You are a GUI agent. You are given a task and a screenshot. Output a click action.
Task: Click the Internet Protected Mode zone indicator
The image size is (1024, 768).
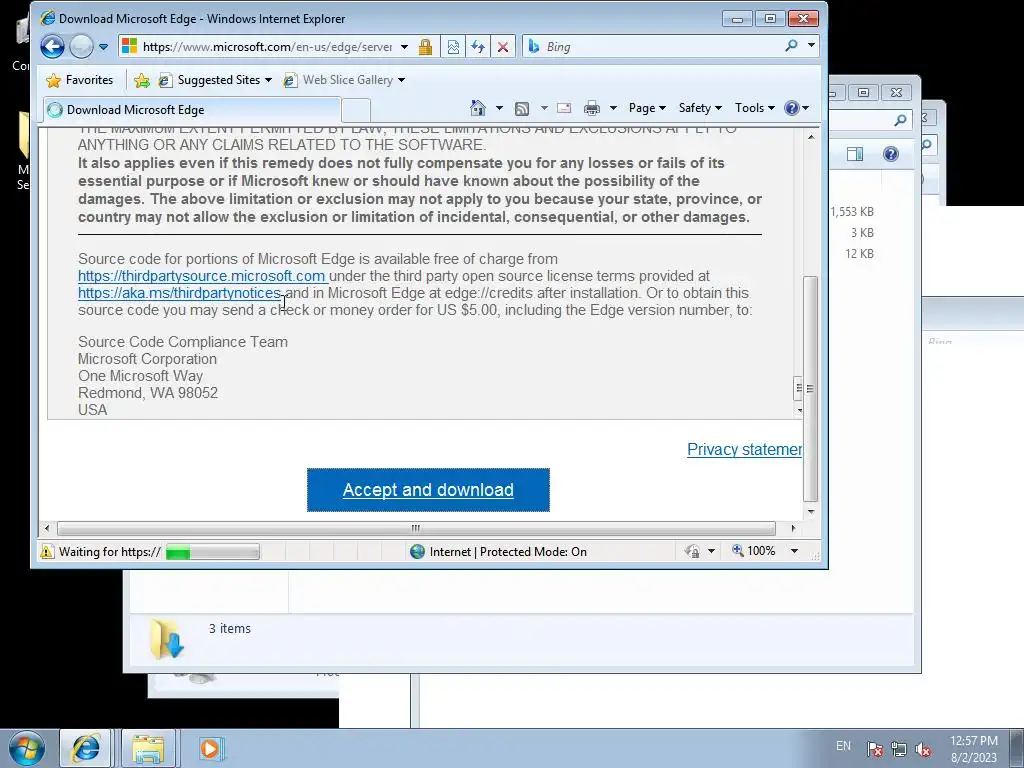pyautogui.click(x=499, y=552)
